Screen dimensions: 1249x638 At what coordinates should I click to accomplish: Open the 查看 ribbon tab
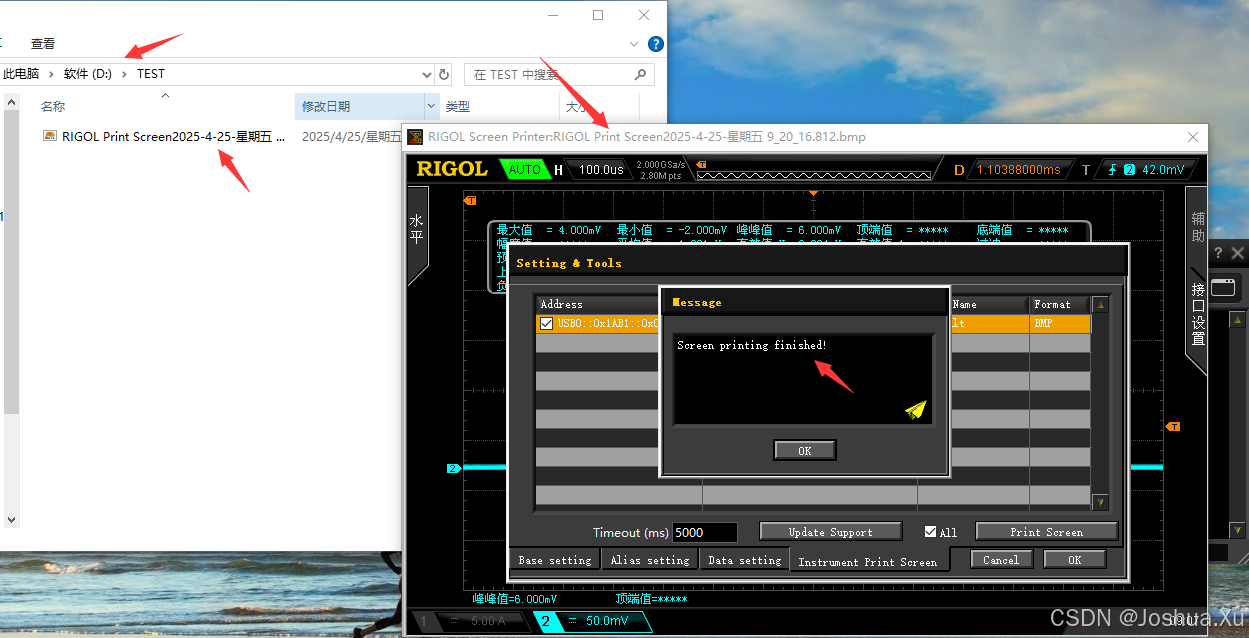[43, 44]
